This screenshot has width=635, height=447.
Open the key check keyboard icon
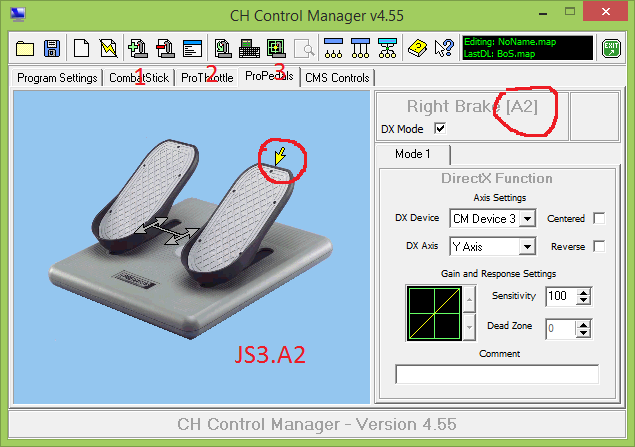pyautogui.click(x=249, y=49)
